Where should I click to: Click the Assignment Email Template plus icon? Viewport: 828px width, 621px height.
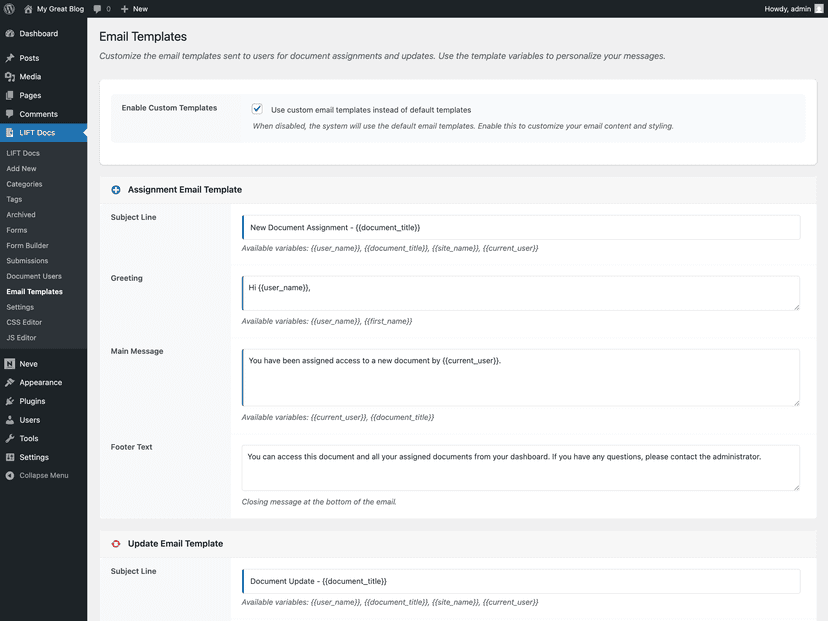tap(116, 190)
